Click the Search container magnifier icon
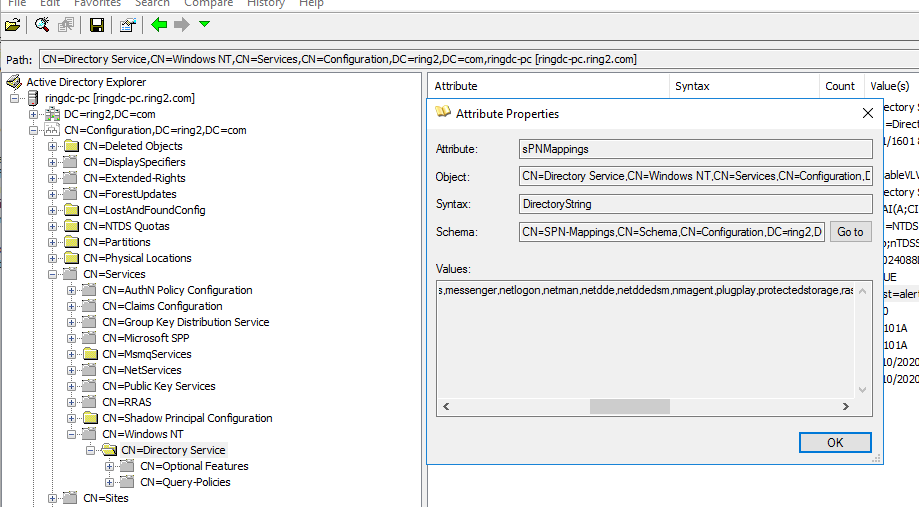919x507 pixels. point(42,24)
